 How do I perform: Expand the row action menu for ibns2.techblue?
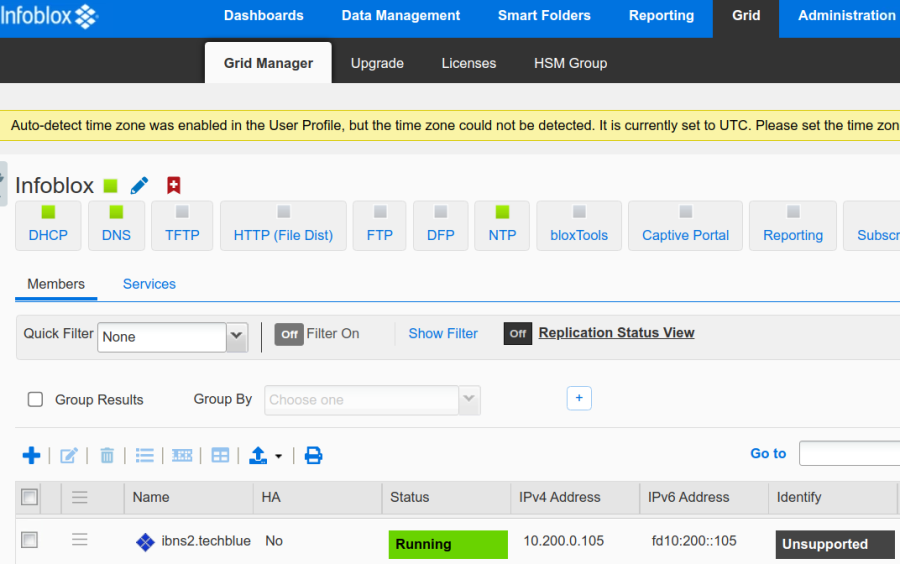pos(80,540)
